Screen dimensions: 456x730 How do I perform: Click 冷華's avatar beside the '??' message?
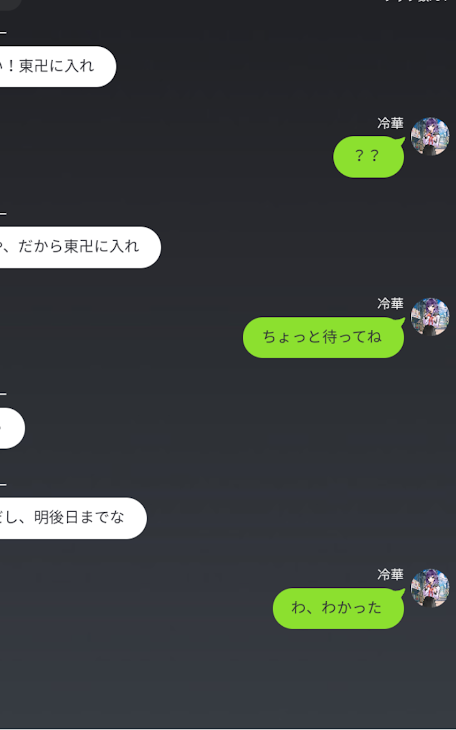429,136
